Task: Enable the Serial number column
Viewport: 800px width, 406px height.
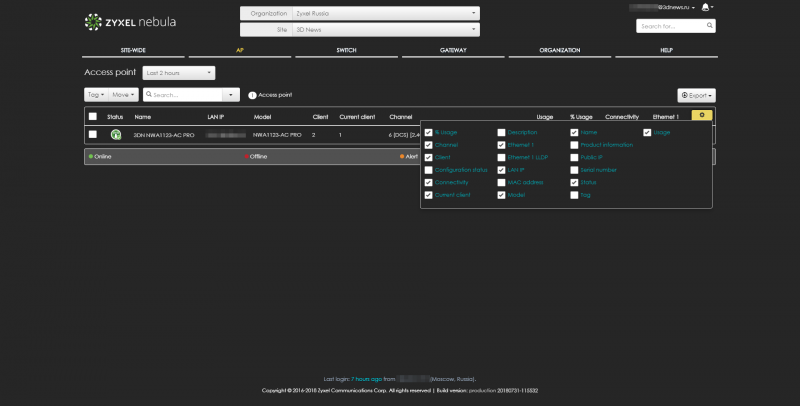Action: click(x=574, y=170)
